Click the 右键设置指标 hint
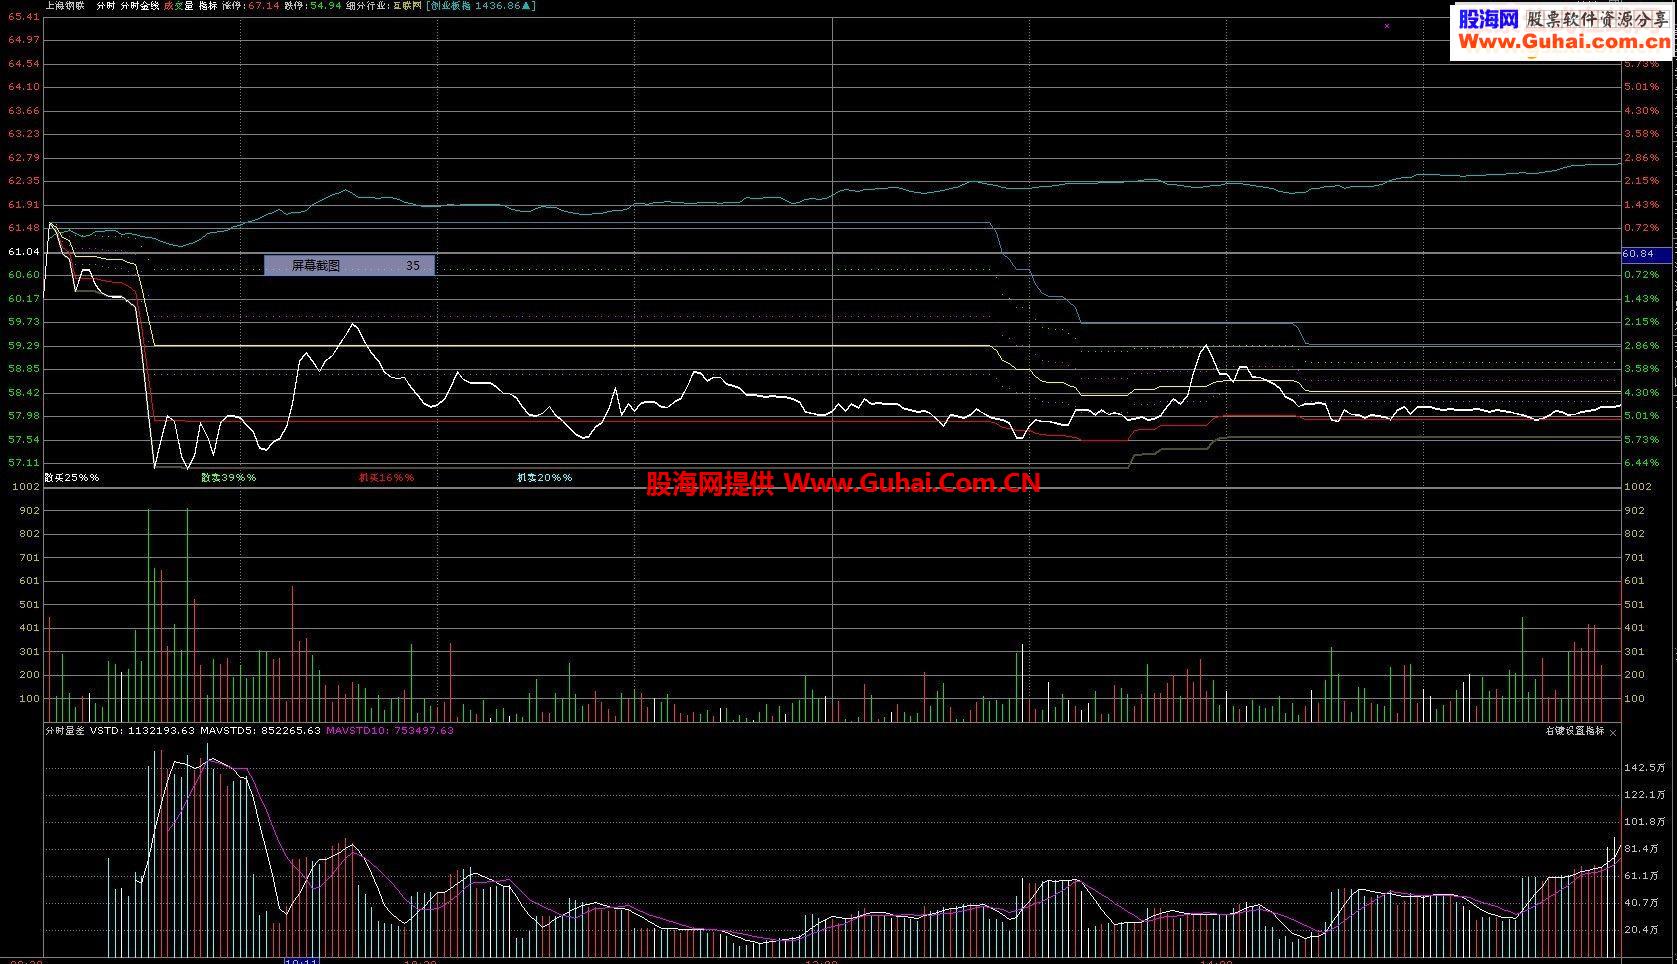The height and width of the screenshot is (964, 1677). point(1575,731)
